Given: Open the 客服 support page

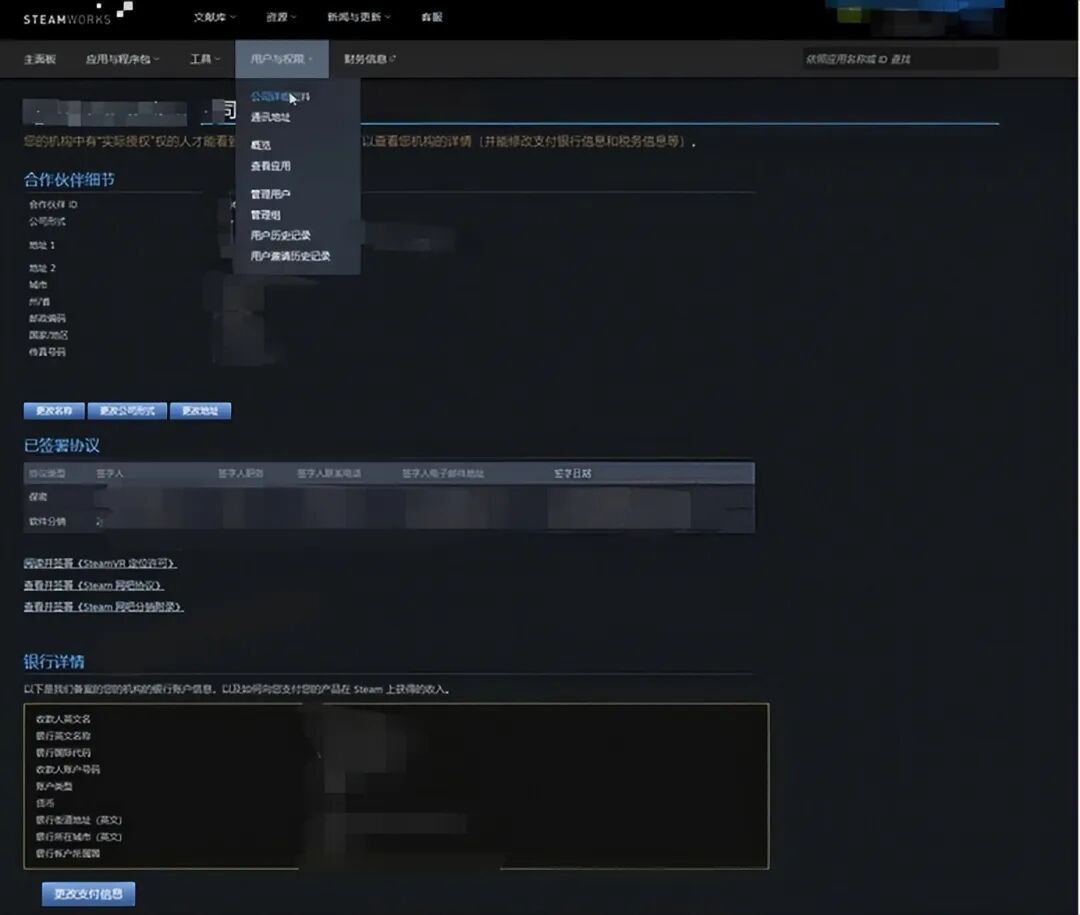Looking at the screenshot, I should pos(432,17).
